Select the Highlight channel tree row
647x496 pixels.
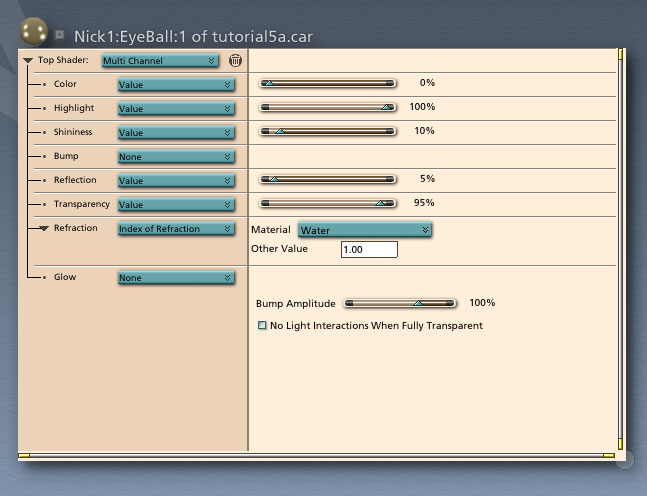(x=74, y=108)
